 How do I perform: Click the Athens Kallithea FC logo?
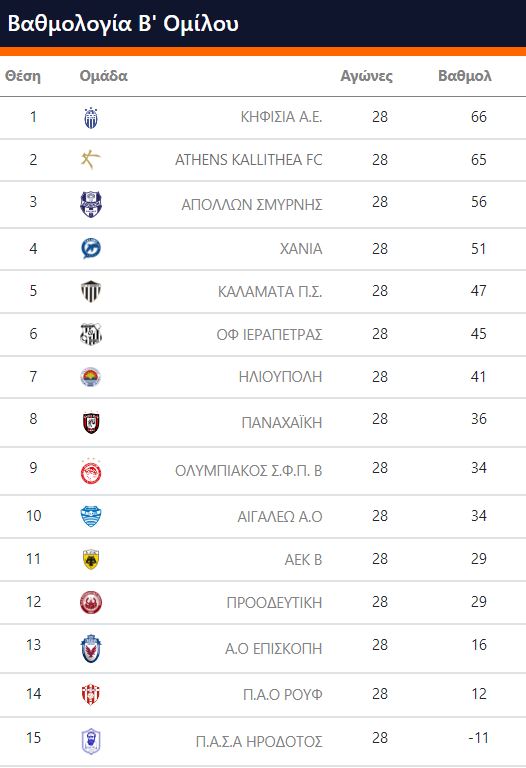[x=91, y=160]
